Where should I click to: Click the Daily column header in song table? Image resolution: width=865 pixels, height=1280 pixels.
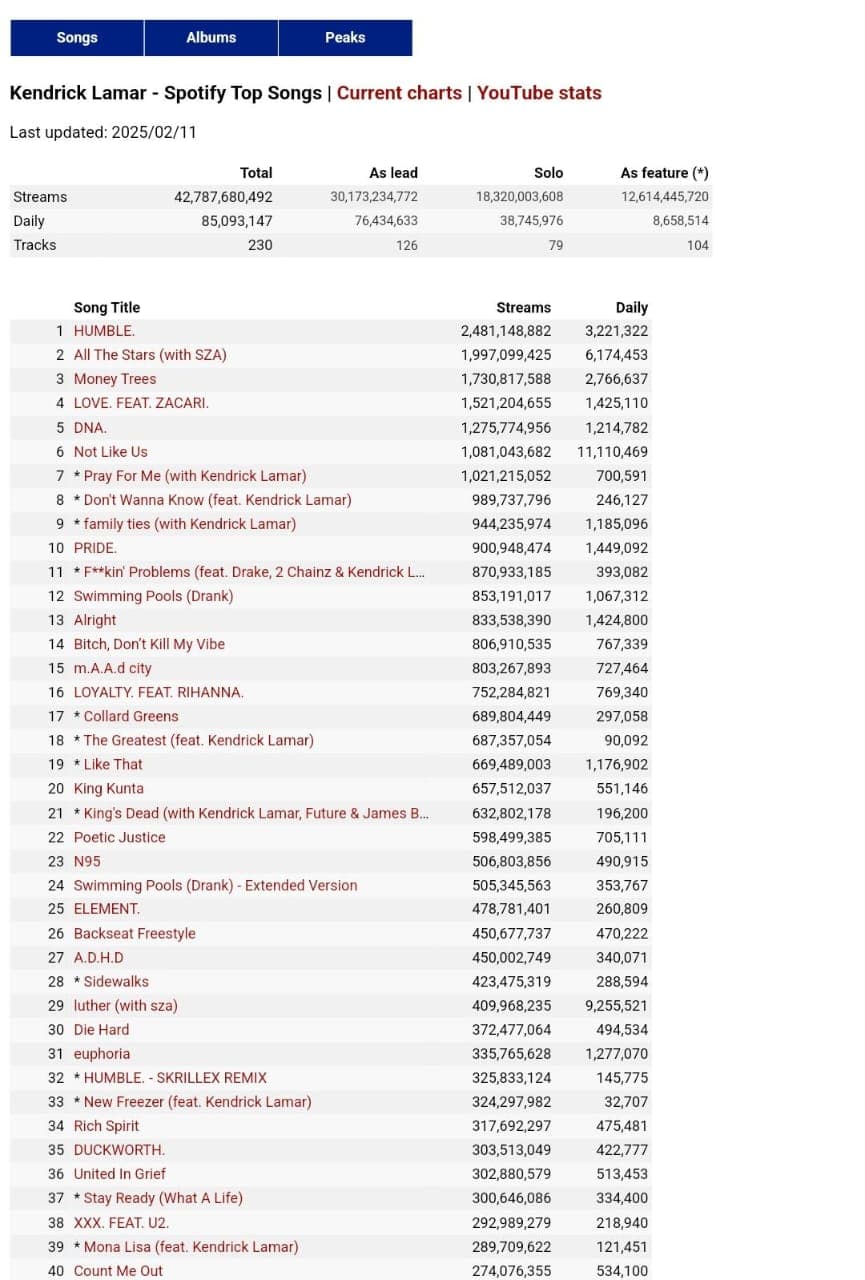(x=631, y=308)
